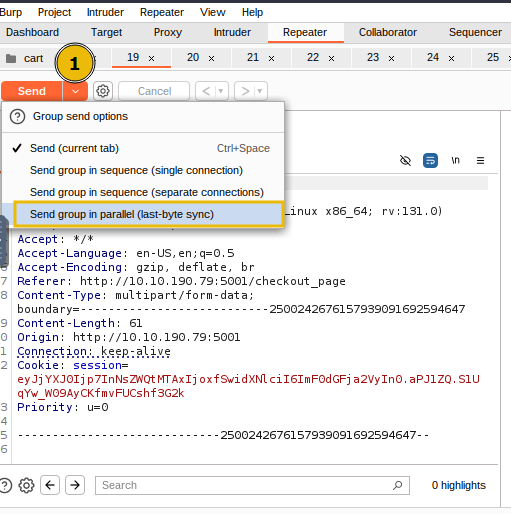The image size is (511, 514).
Task: Click the Content-Length header value 61
Action: click(136, 323)
